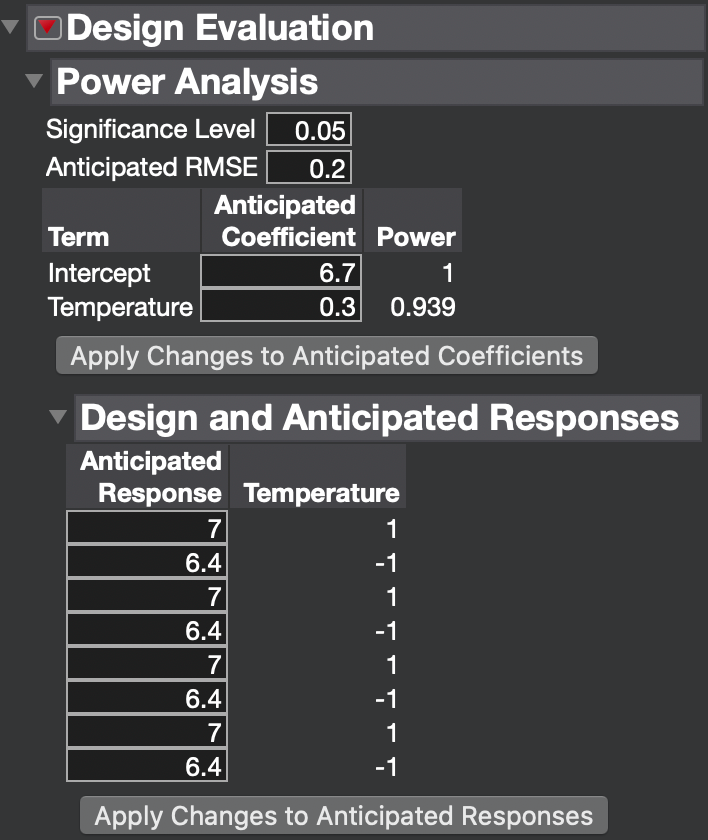The image size is (708, 840).
Task: Click the first Anticipated Response cell
Action: tap(147, 528)
